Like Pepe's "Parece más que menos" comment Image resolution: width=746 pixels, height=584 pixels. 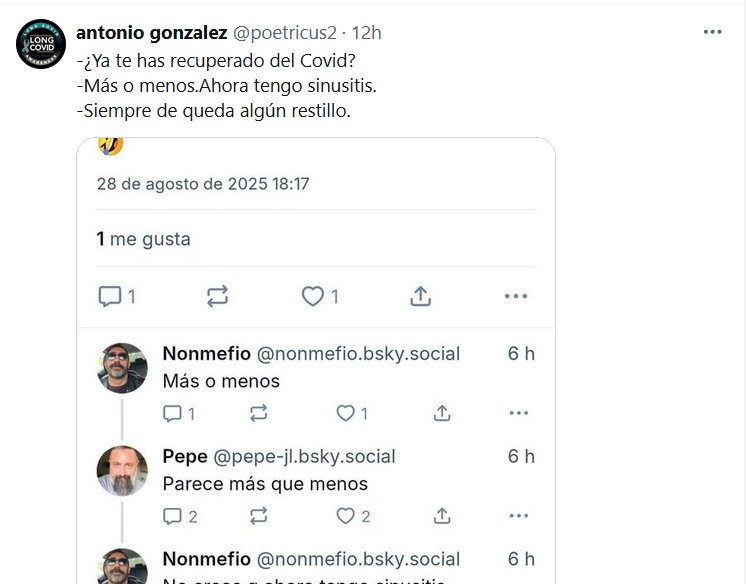pos(346,516)
